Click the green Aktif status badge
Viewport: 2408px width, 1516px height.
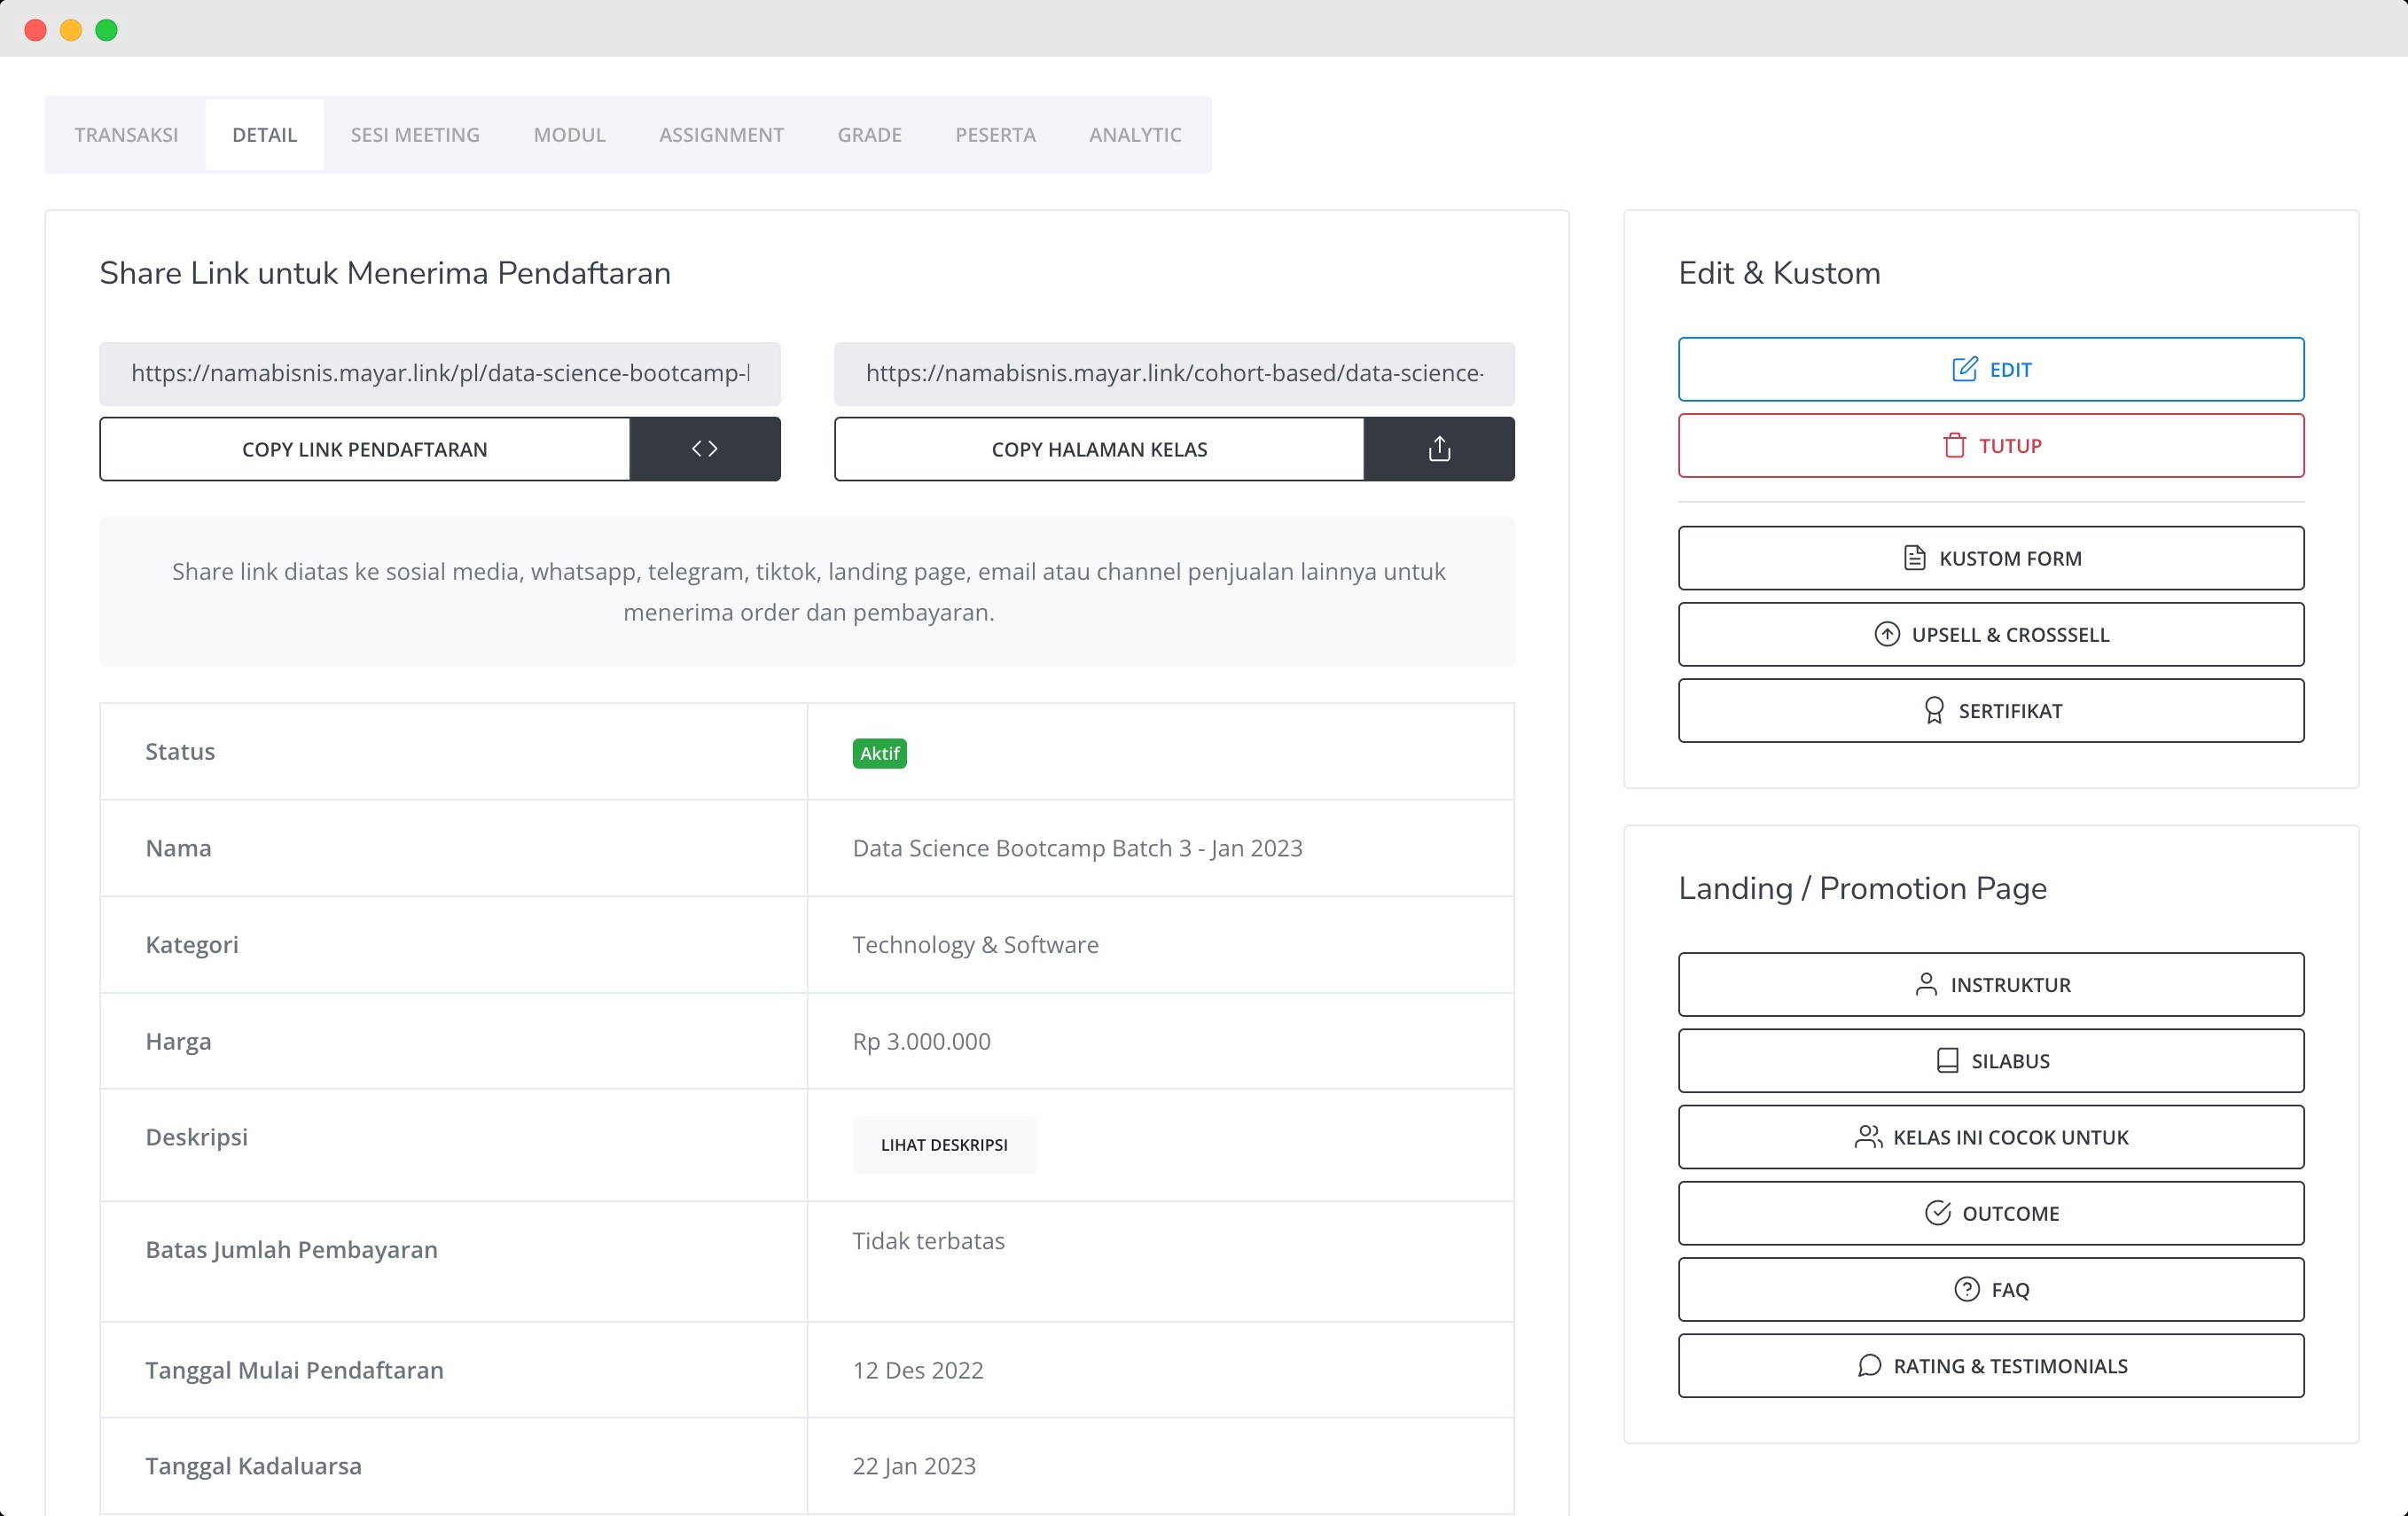[879, 753]
